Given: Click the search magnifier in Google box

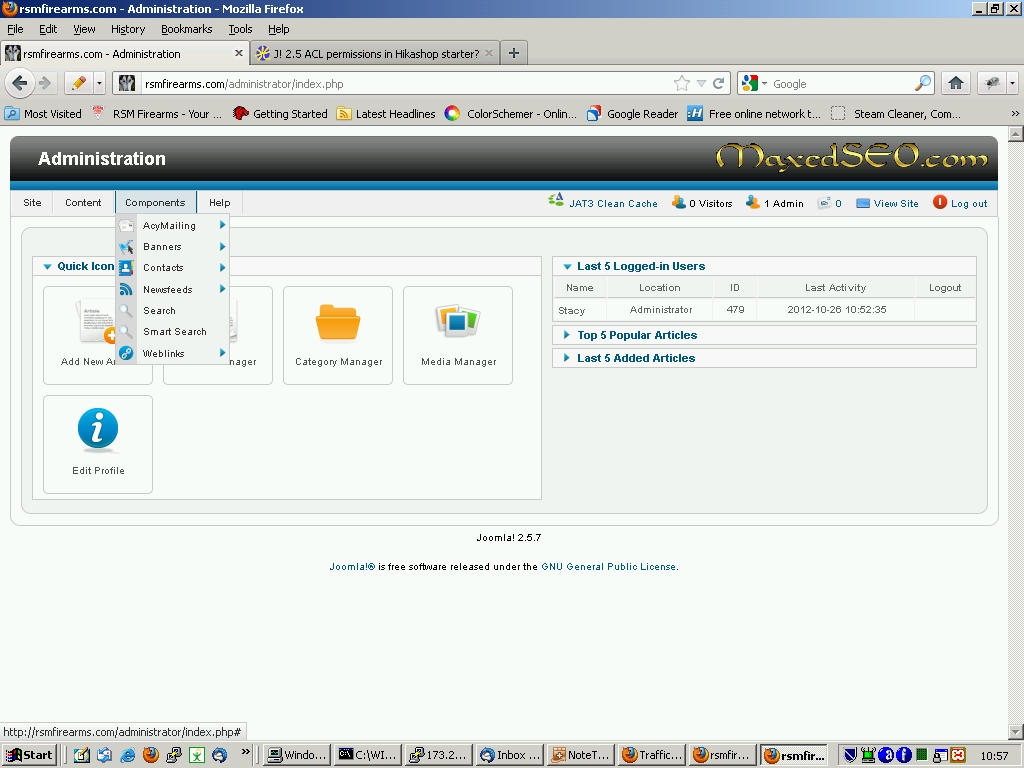Looking at the screenshot, I should (x=923, y=83).
